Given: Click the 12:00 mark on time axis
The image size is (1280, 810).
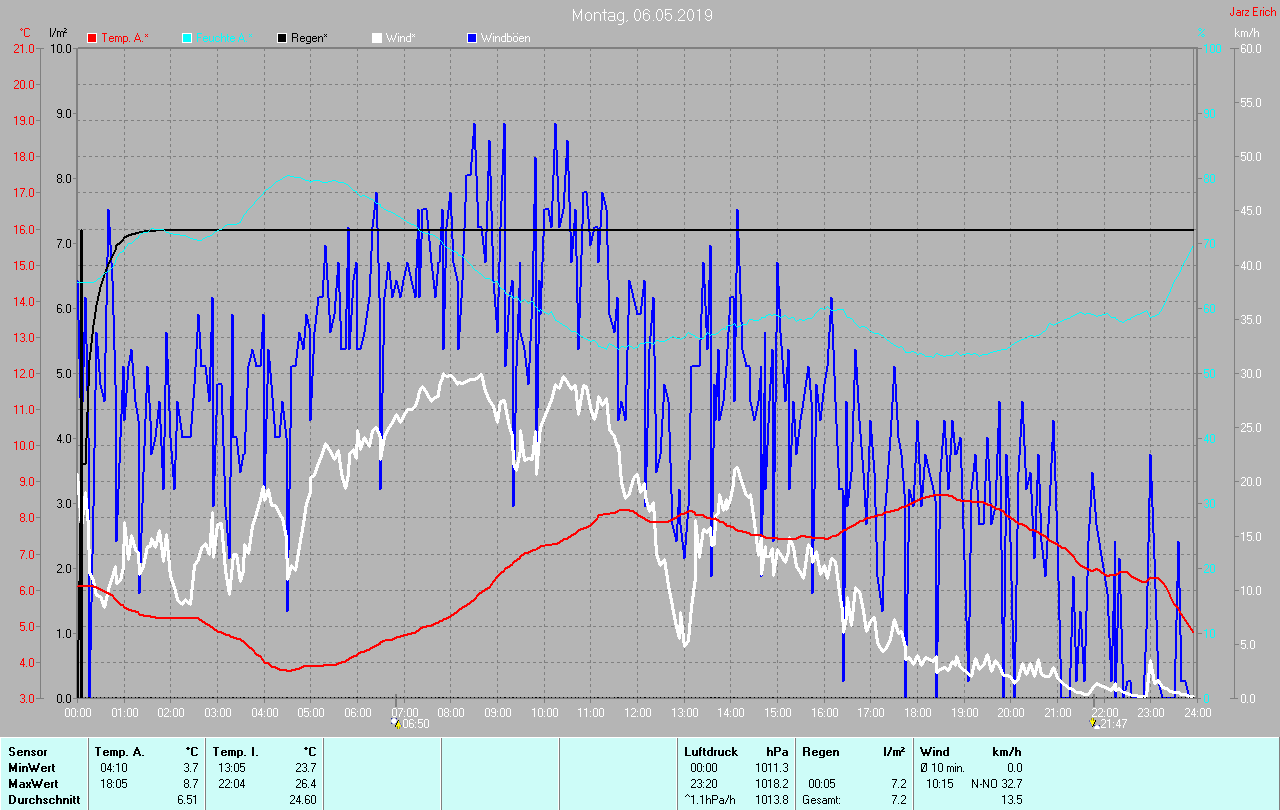Looking at the screenshot, I should point(638,713).
